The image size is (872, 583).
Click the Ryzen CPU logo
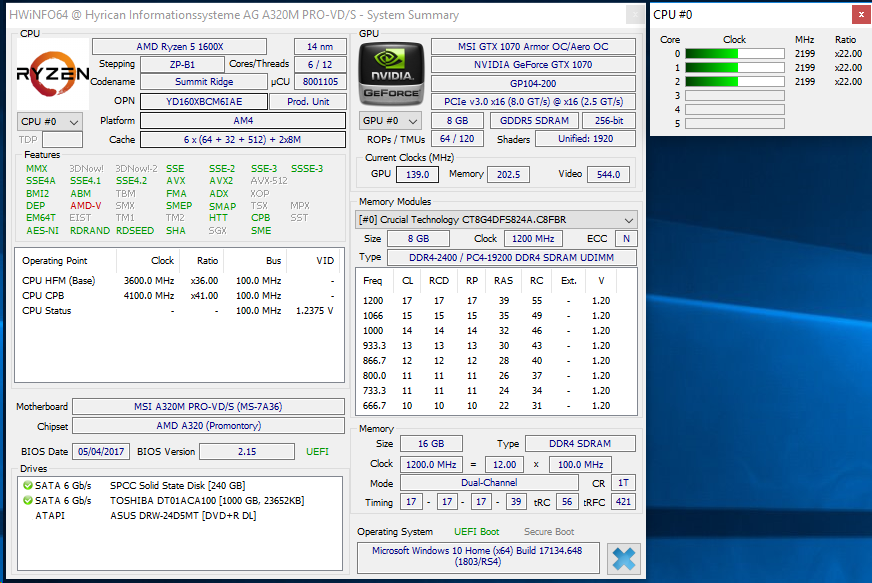53,74
